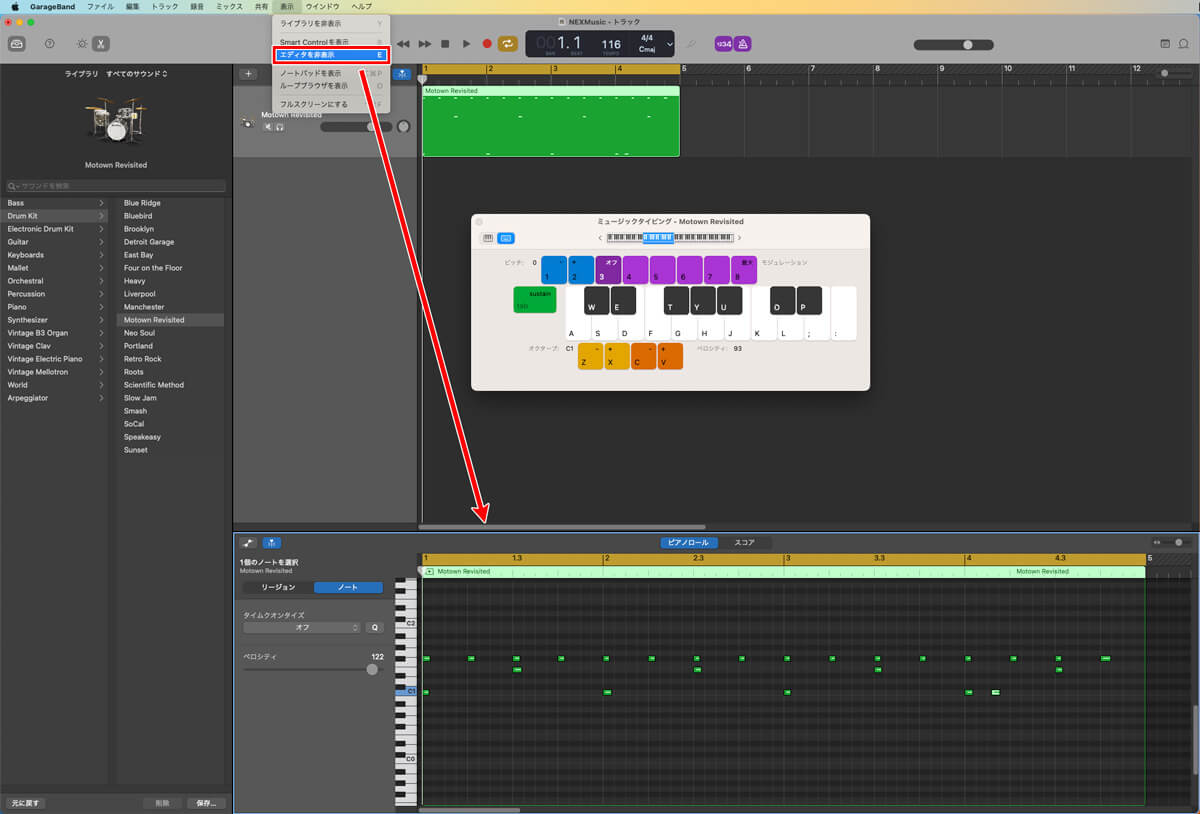
Task: Toggle the Library button in the toolbar
Action: 17,44
